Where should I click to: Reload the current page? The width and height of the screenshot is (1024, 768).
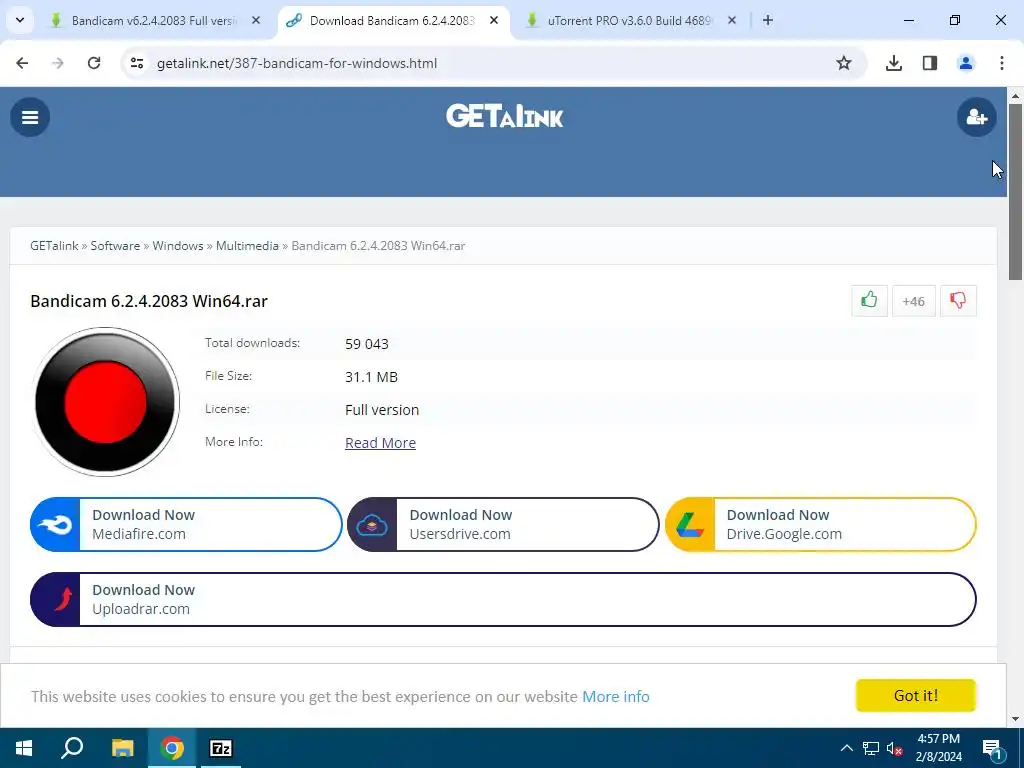(94, 63)
